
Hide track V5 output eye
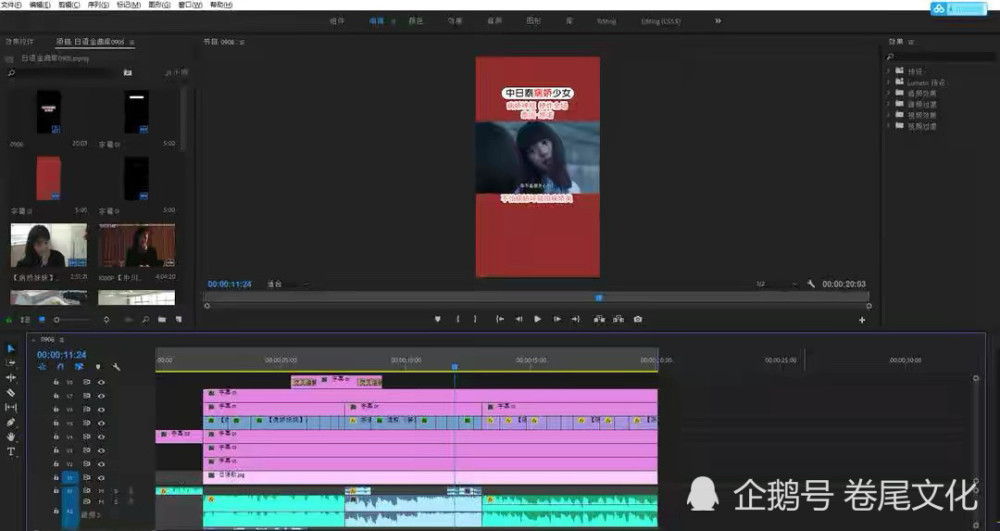(101, 423)
